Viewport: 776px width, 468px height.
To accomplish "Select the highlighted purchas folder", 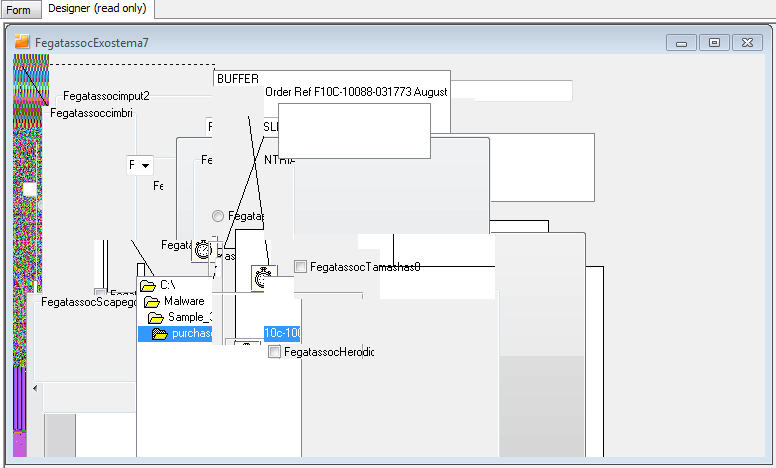I will point(175,333).
